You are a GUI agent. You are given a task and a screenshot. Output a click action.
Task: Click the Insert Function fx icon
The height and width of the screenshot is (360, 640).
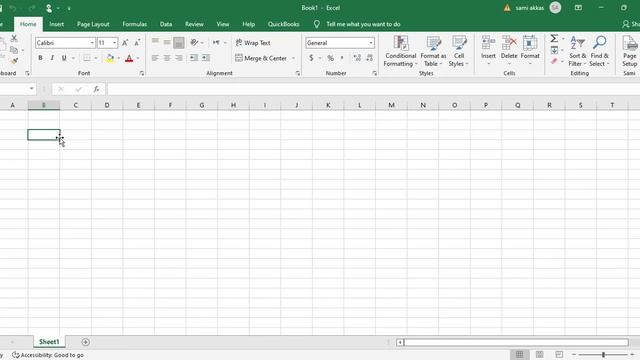[96, 89]
